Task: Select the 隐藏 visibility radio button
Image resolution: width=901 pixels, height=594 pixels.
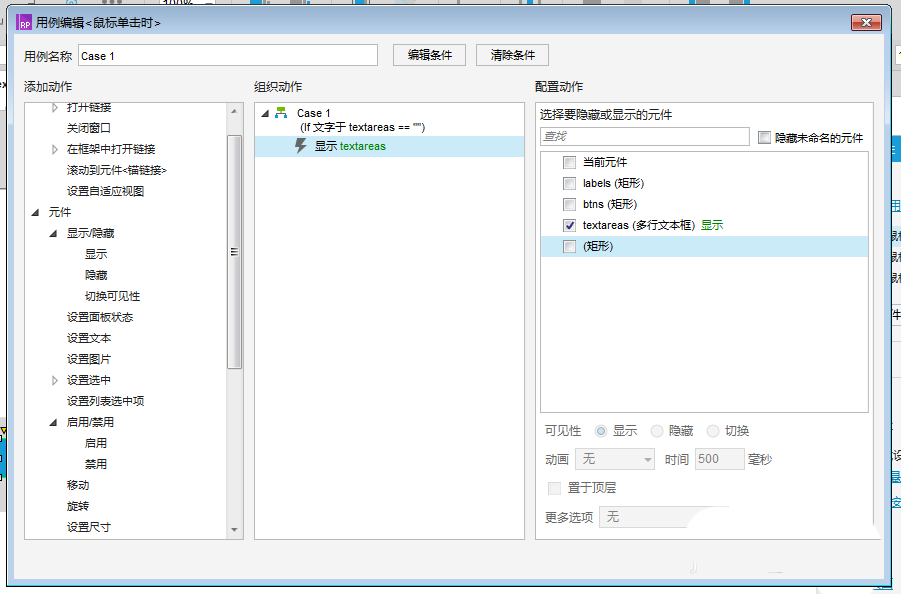Action: (x=660, y=431)
